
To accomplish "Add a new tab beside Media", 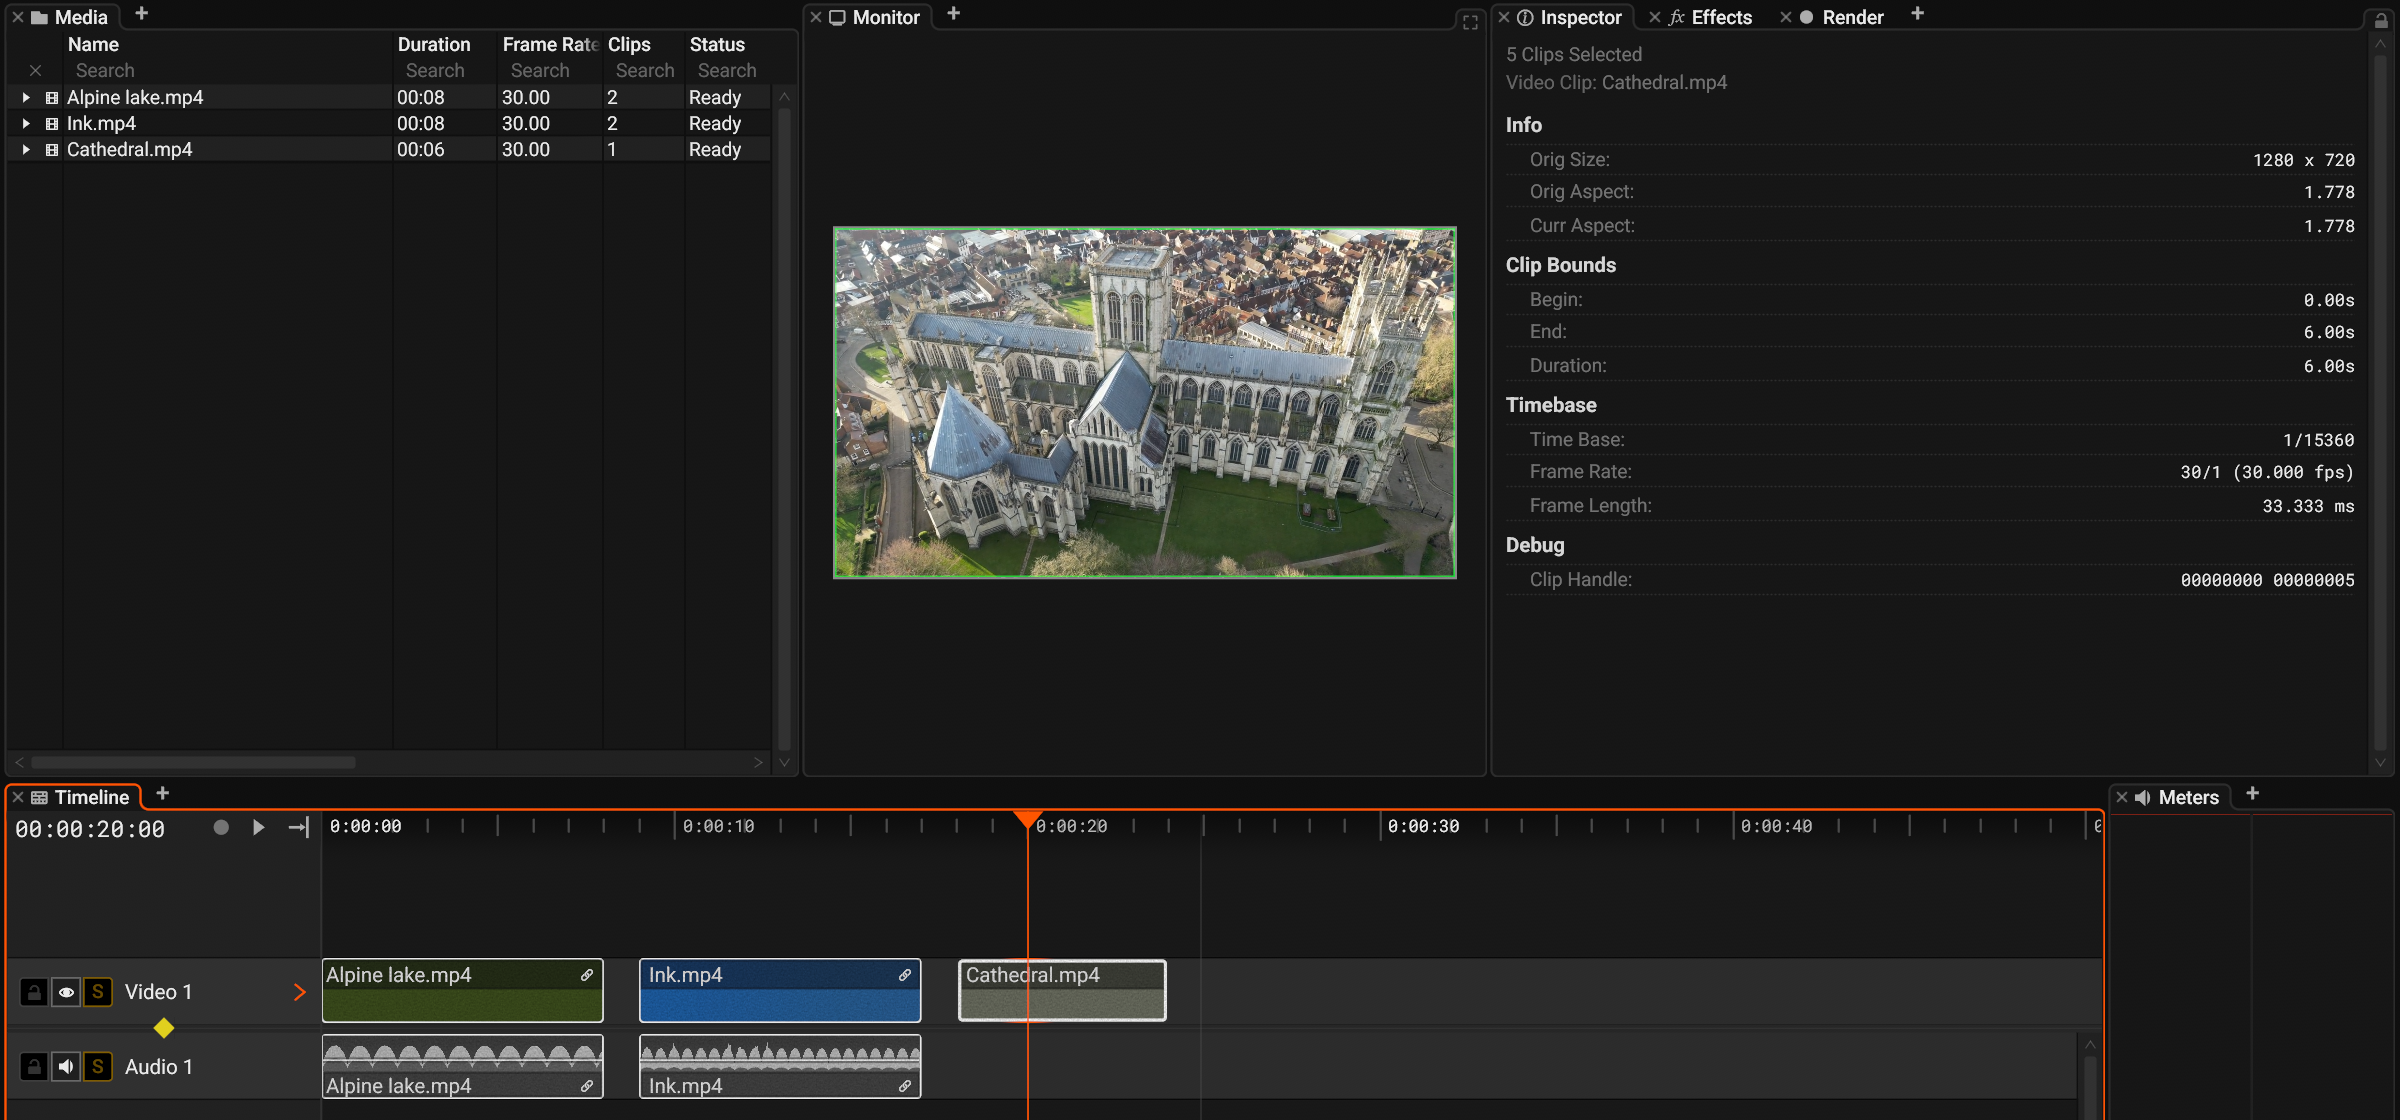I will point(141,14).
